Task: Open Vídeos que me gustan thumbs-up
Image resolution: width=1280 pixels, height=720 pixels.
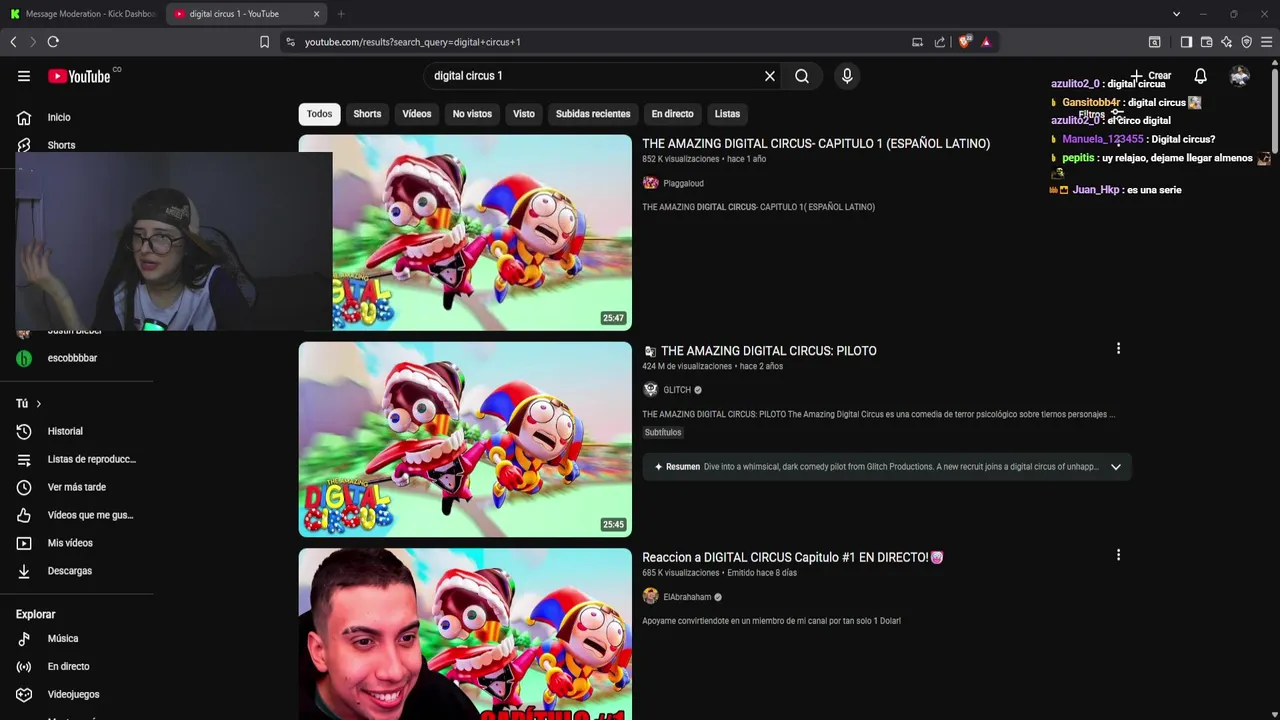Action: point(24,515)
